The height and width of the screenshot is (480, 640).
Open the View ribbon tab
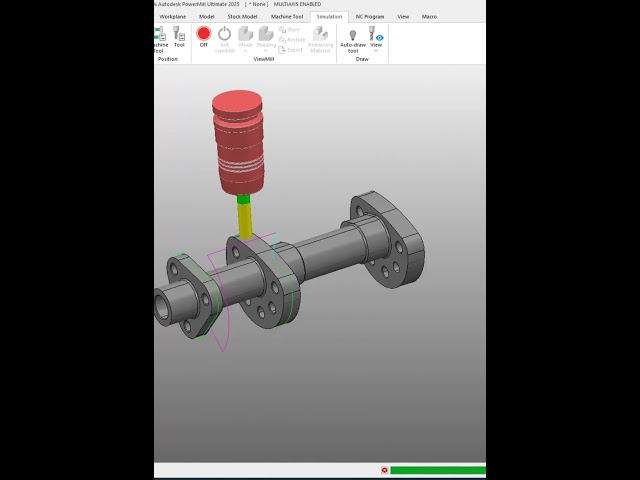point(403,17)
